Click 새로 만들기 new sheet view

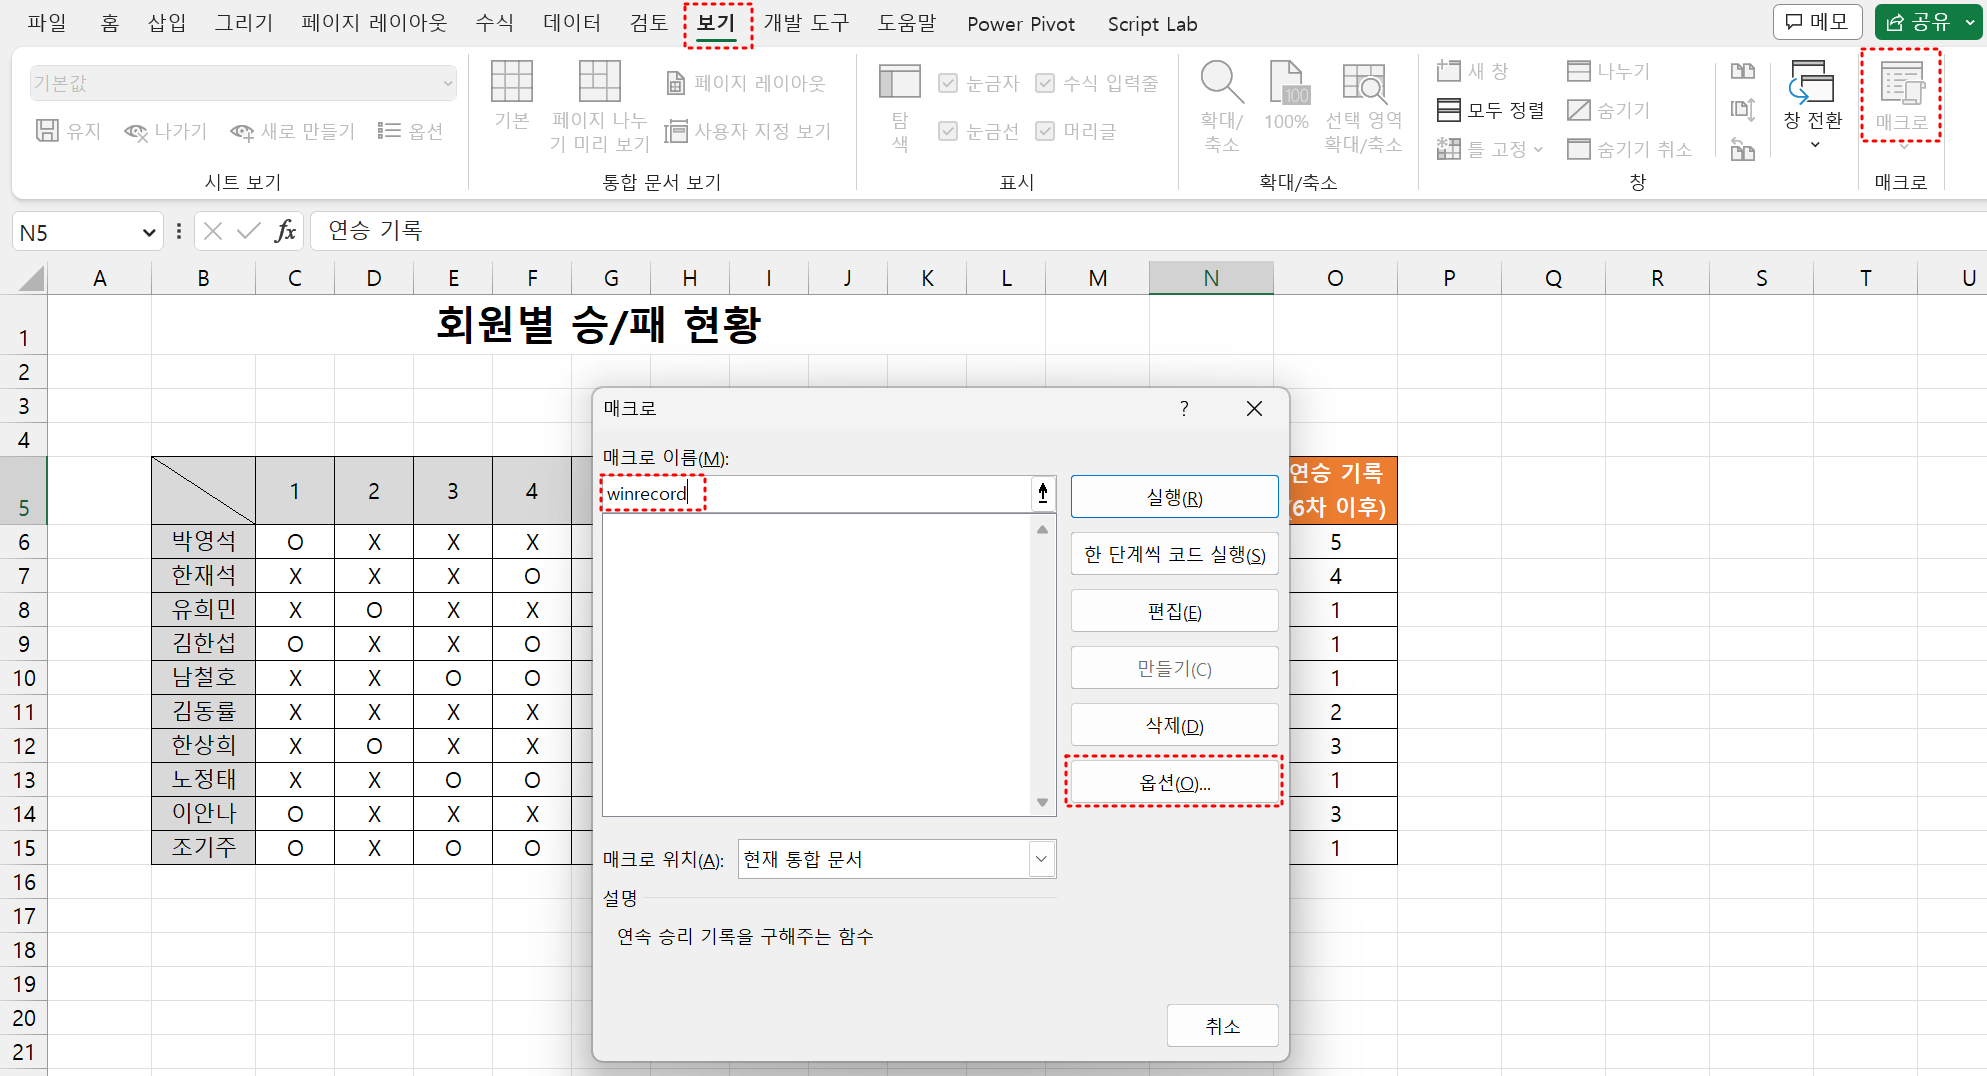pos(292,131)
